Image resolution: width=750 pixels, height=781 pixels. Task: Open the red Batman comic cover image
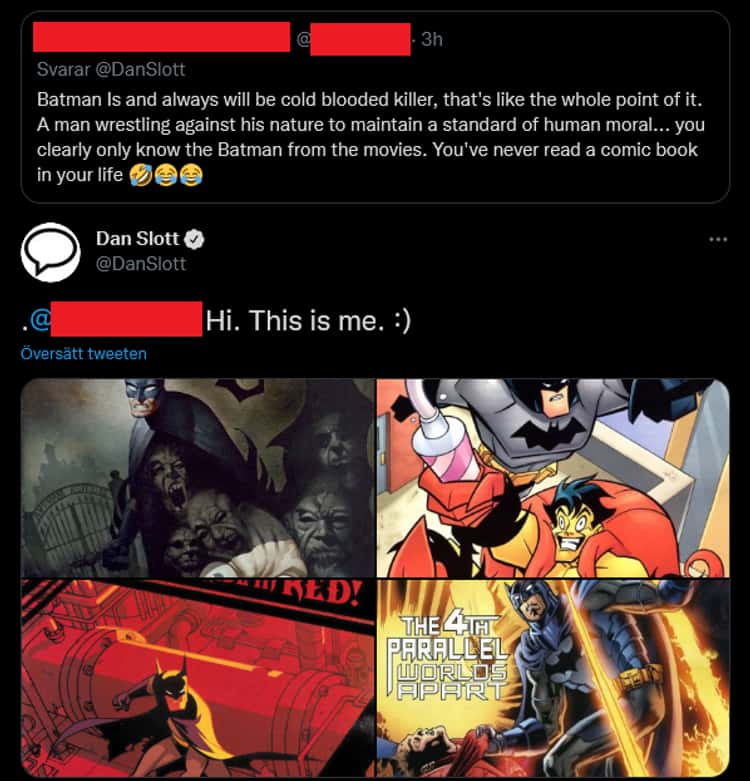[x=198, y=678]
